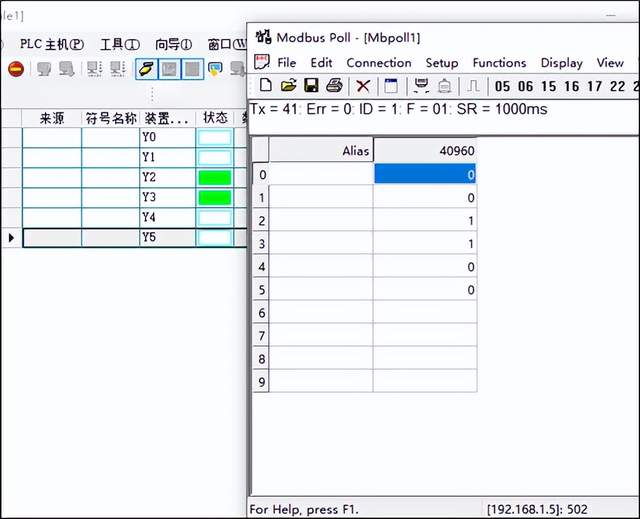The width and height of the screenshot is (640, 519).
Task: Click row header 9 in Modbus Poll grid
Action: click(x=261, y=382)
